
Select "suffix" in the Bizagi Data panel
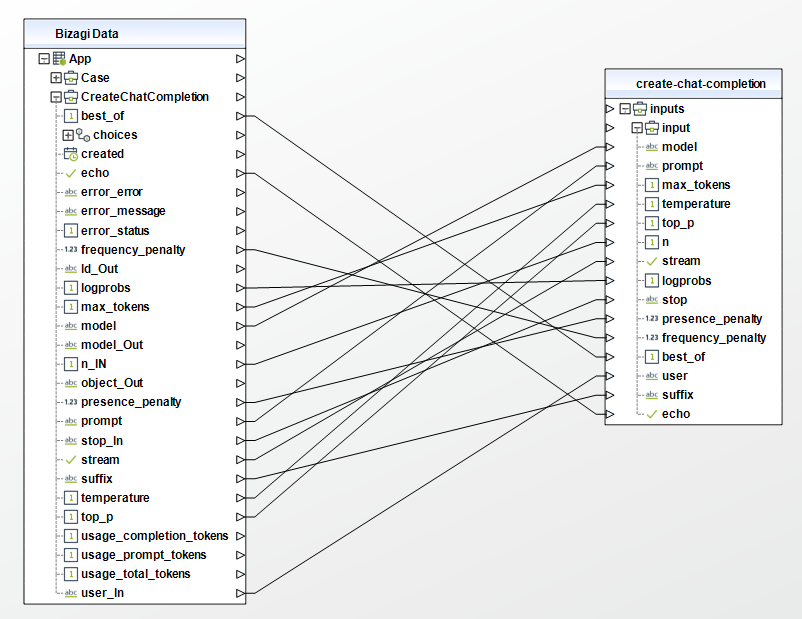click(97, 479)
